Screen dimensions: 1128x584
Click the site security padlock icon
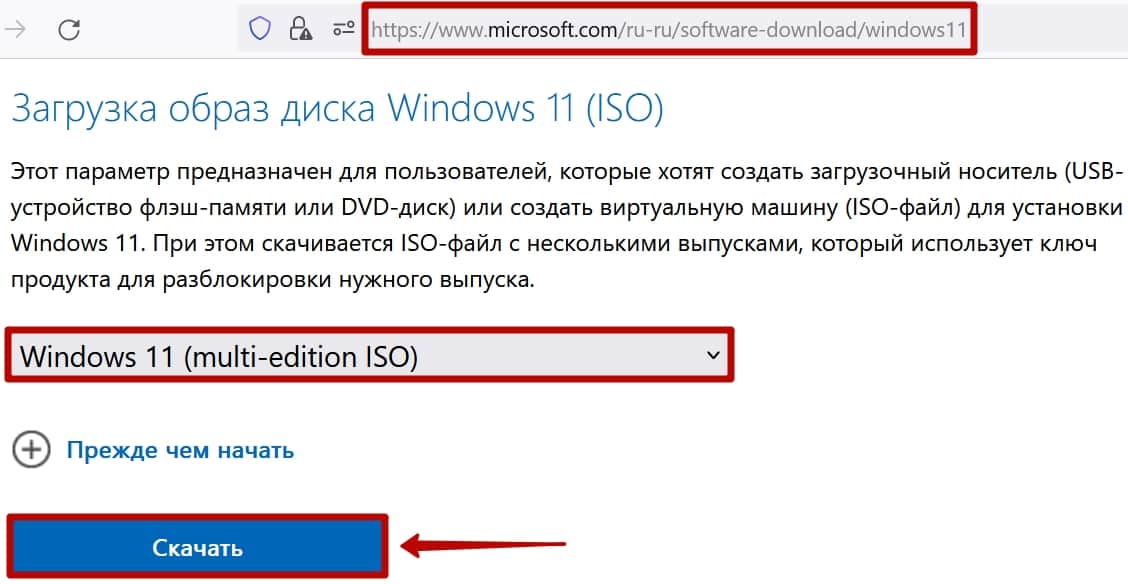[x=299, y=30]
